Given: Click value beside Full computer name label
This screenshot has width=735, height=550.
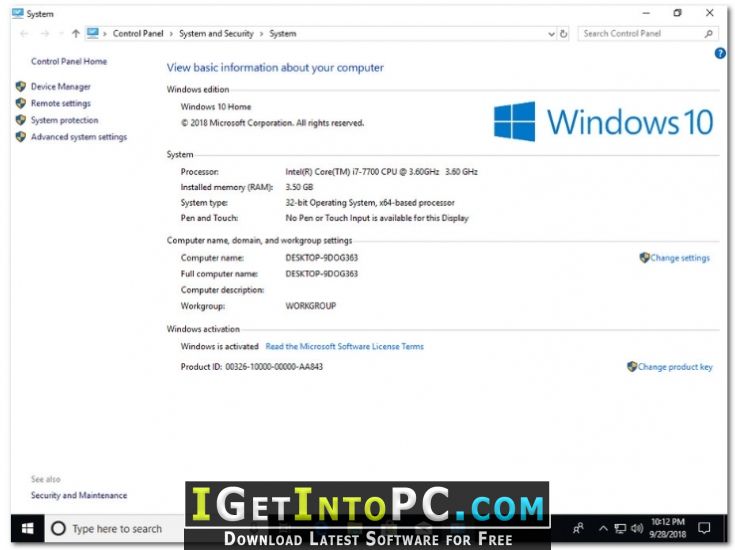Looking at the screenshot, I should pyautogui.click(x=322, y=274).
